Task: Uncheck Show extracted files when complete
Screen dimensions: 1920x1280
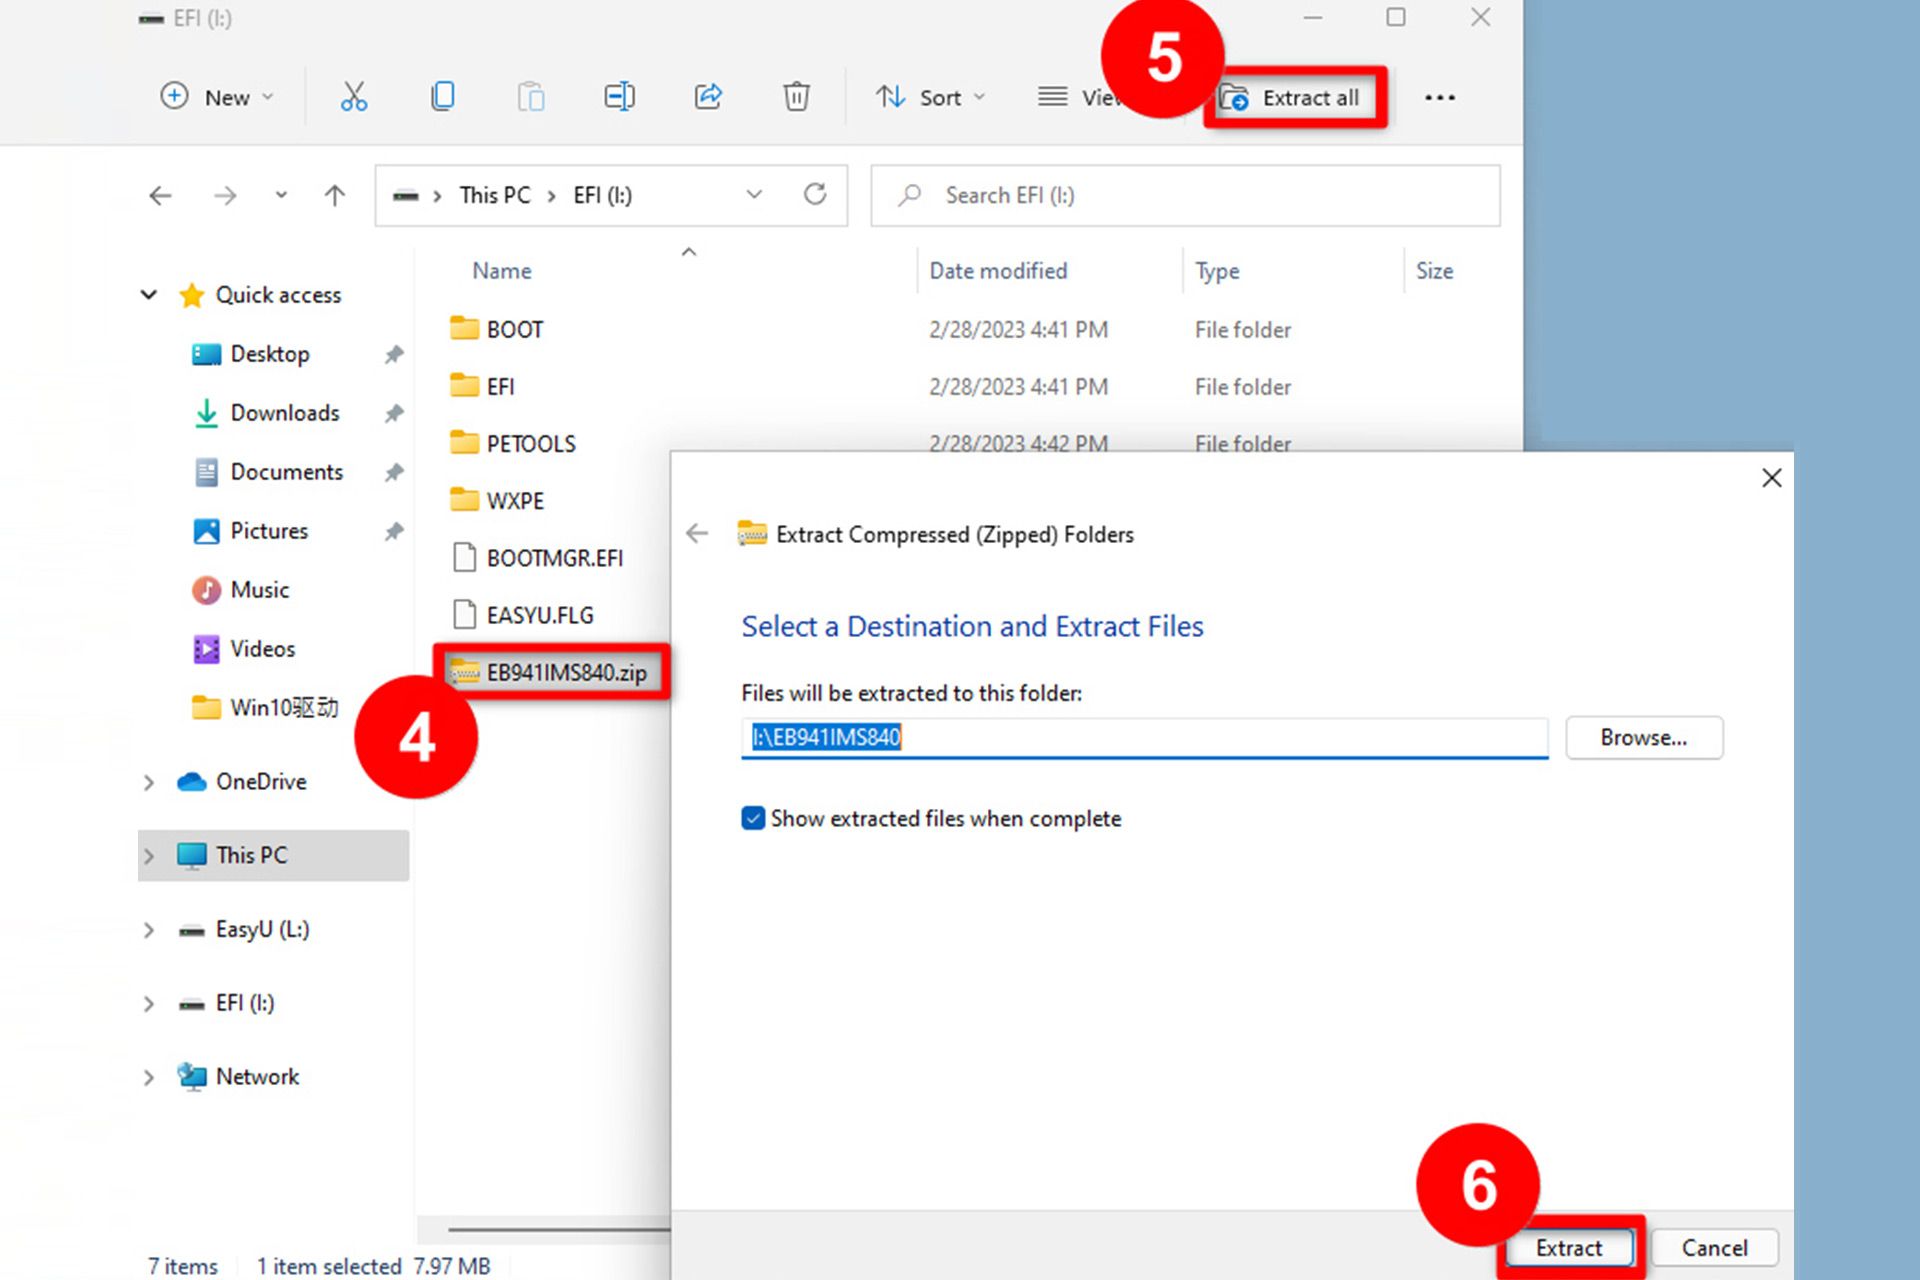Action: click(x=753, y=819)
